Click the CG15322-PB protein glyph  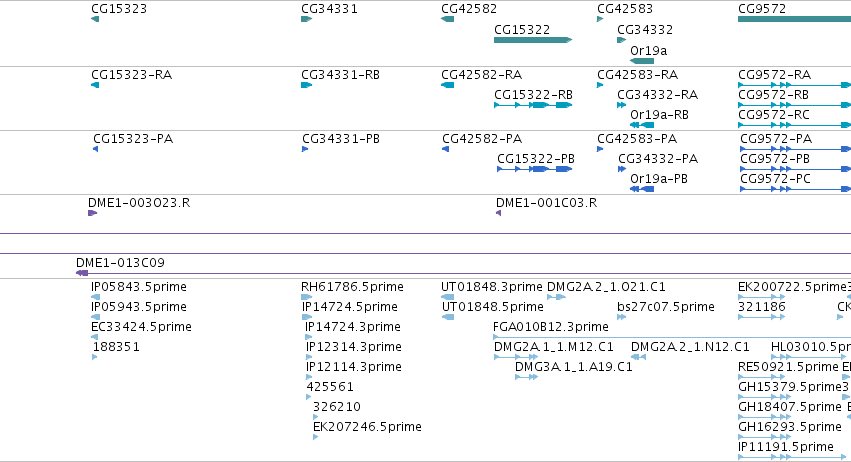pyautogui.click(x=535, y=169)
